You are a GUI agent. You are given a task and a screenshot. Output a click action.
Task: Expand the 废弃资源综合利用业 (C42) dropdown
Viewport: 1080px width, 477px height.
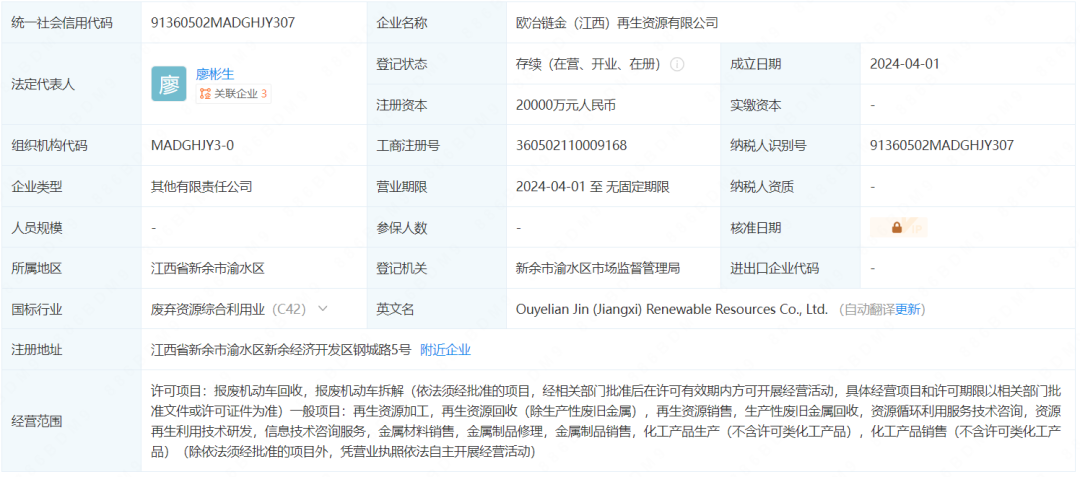tap(322, 309)
